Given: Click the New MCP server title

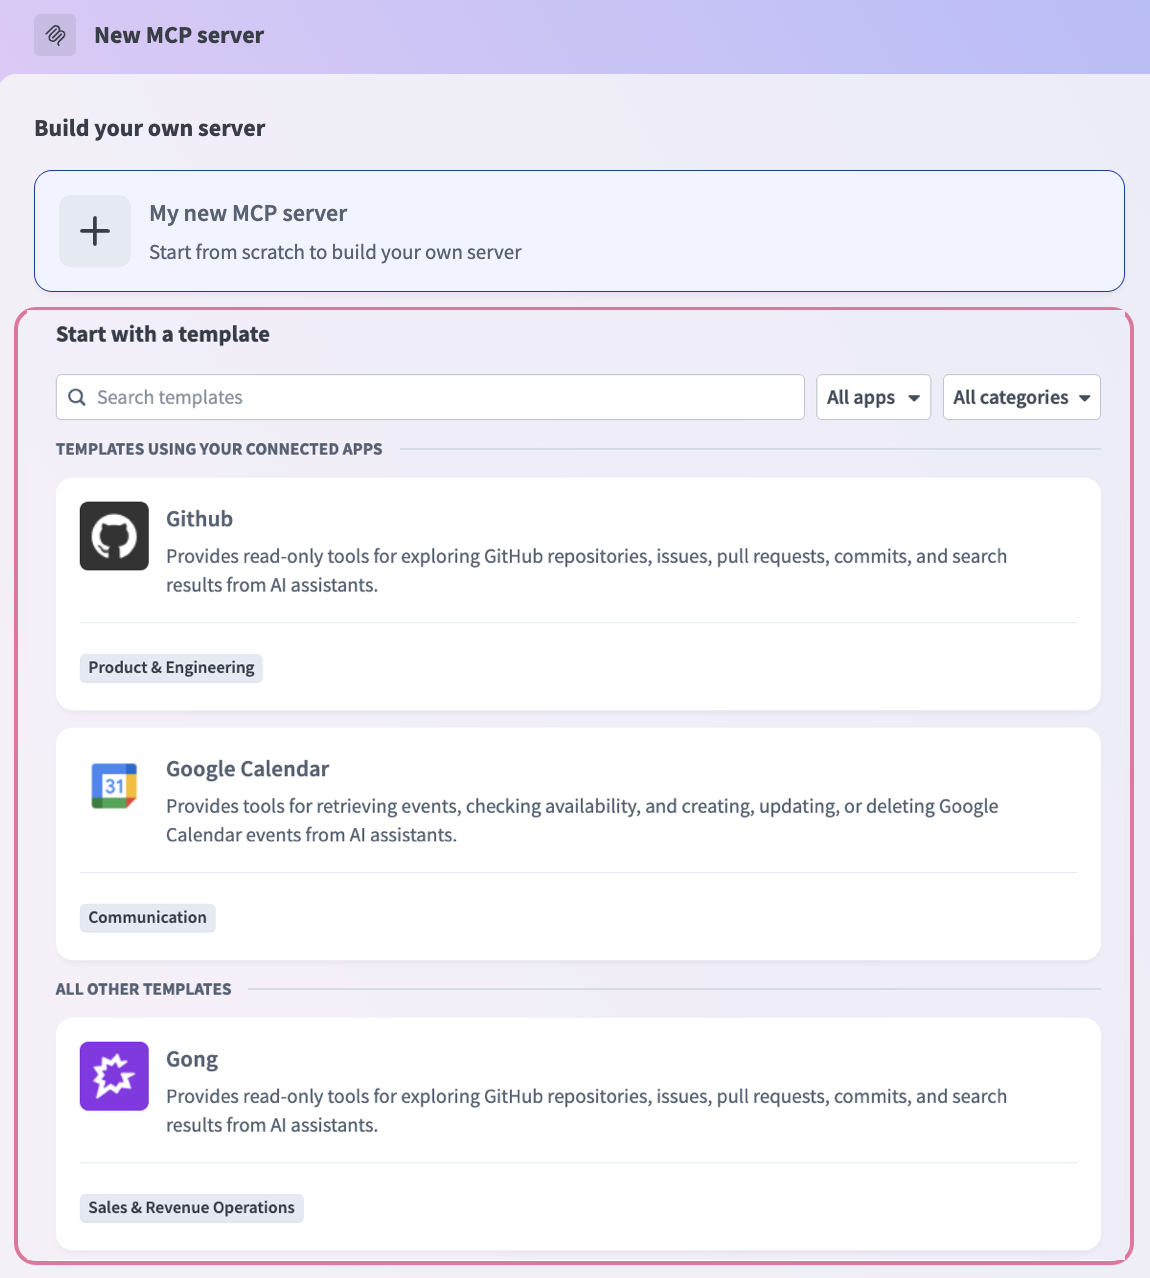Looking at the screenshot, I should point(178,34).
